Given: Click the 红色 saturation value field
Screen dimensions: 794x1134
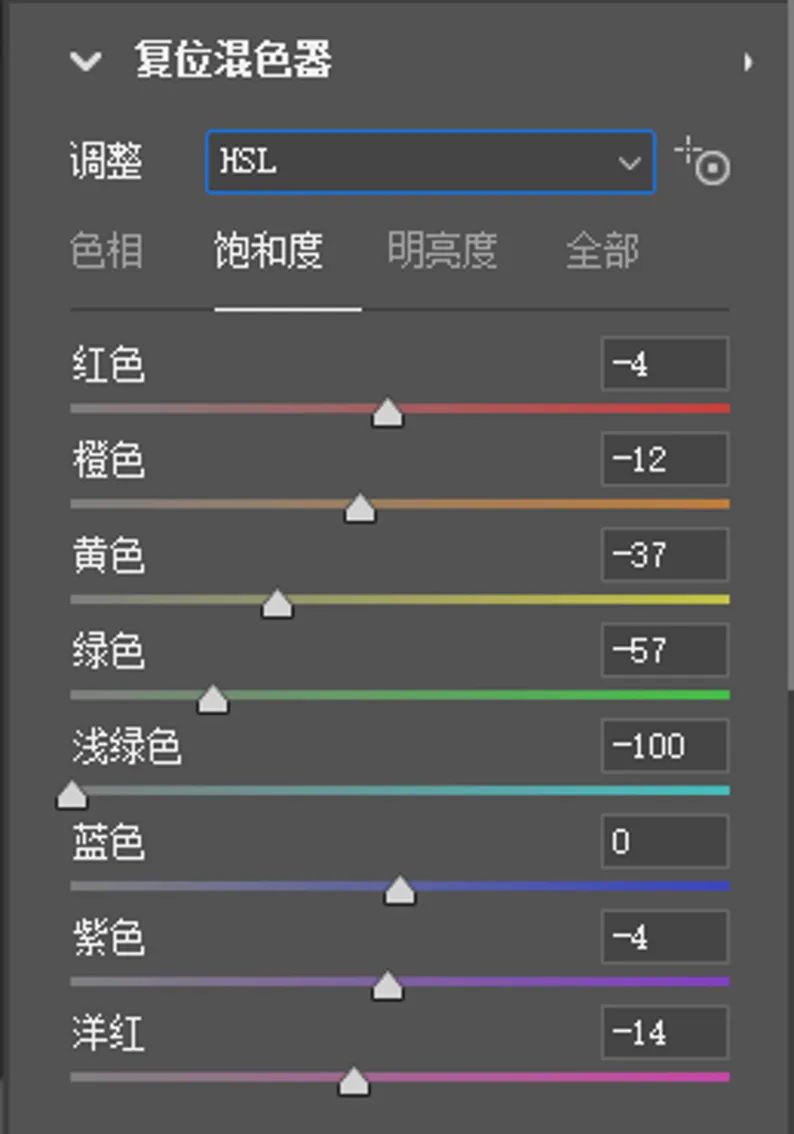Looking at the screenshot, I should [664, 364].
